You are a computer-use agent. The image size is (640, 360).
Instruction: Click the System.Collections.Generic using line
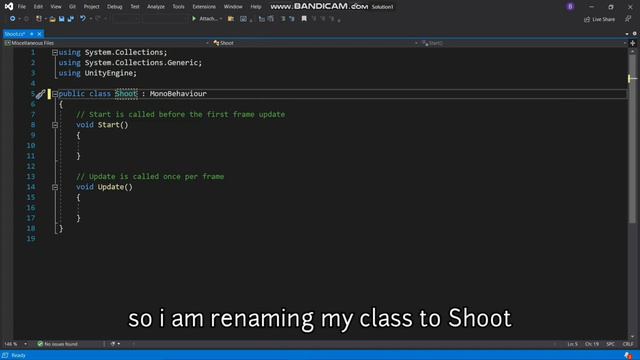tap(130, 62)
